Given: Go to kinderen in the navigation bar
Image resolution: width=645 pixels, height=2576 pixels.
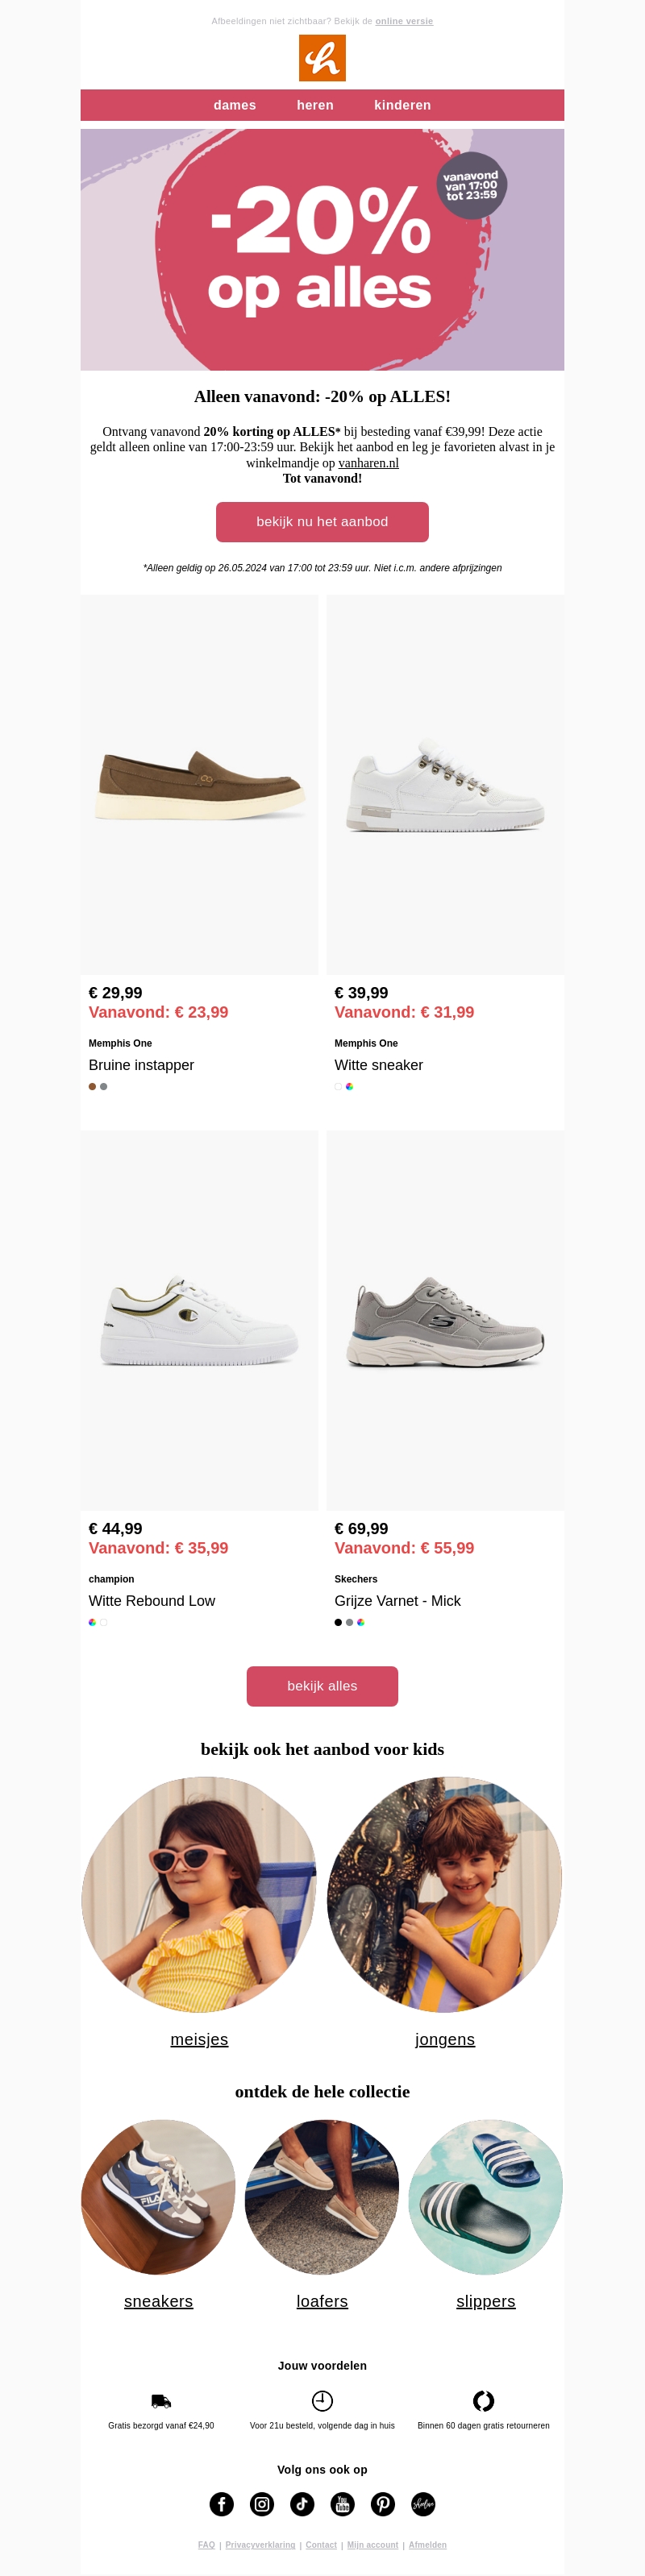Looking at the screenshot, I should pyautogui.click(x=402, y=105).
